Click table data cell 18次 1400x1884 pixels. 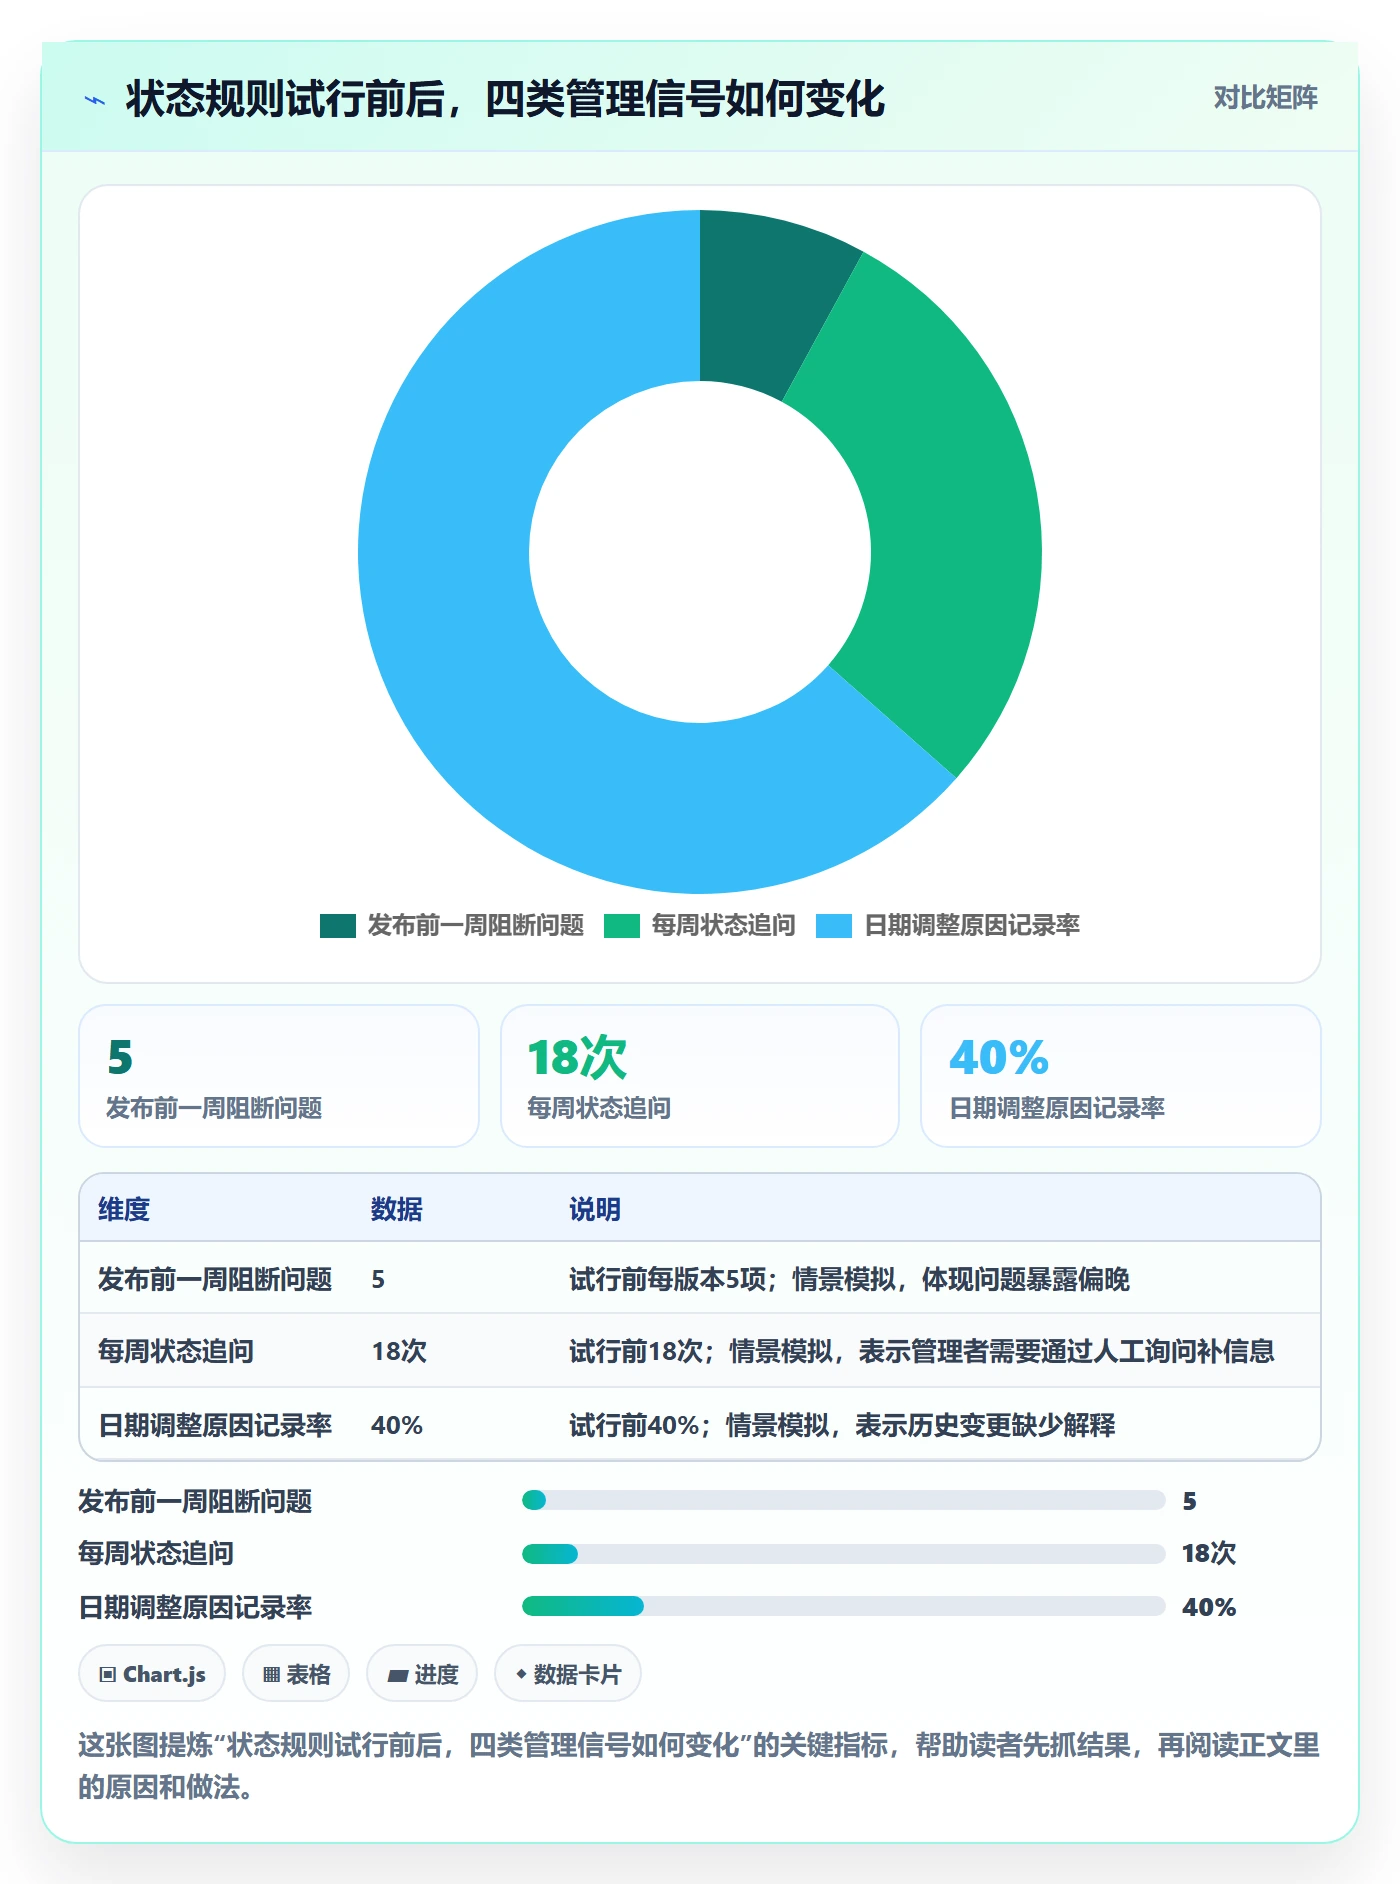pyautogui.click(x=399, y=1351)
